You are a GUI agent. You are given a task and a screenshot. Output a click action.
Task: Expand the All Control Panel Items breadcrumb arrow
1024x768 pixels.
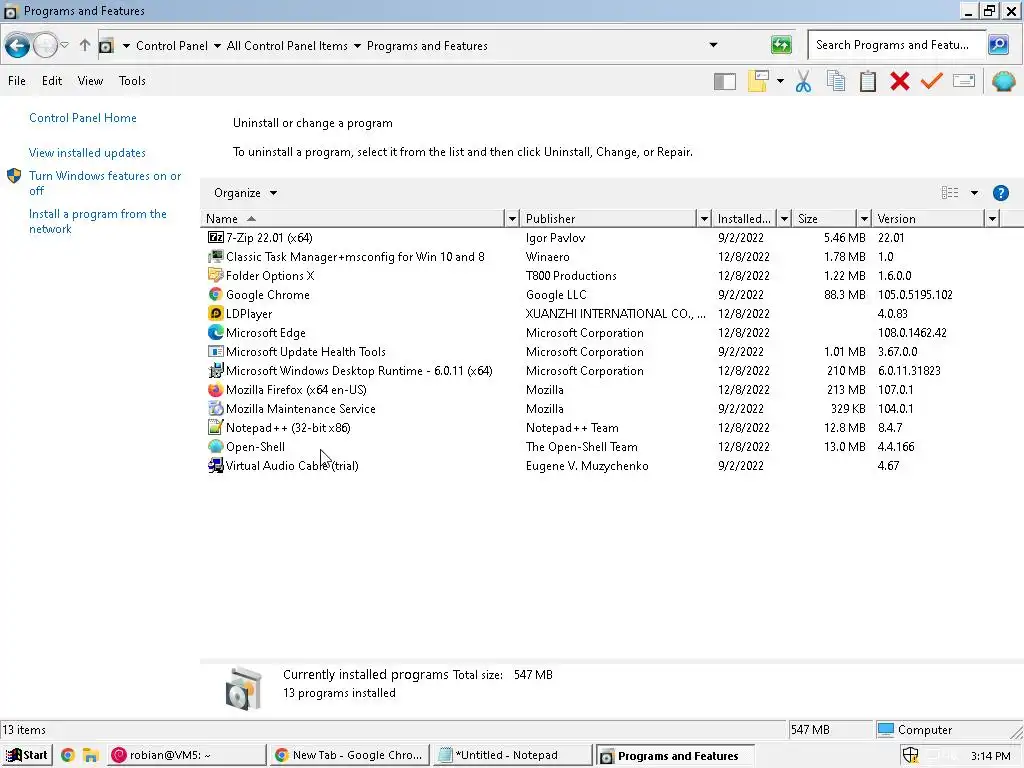tap(357, 46)
